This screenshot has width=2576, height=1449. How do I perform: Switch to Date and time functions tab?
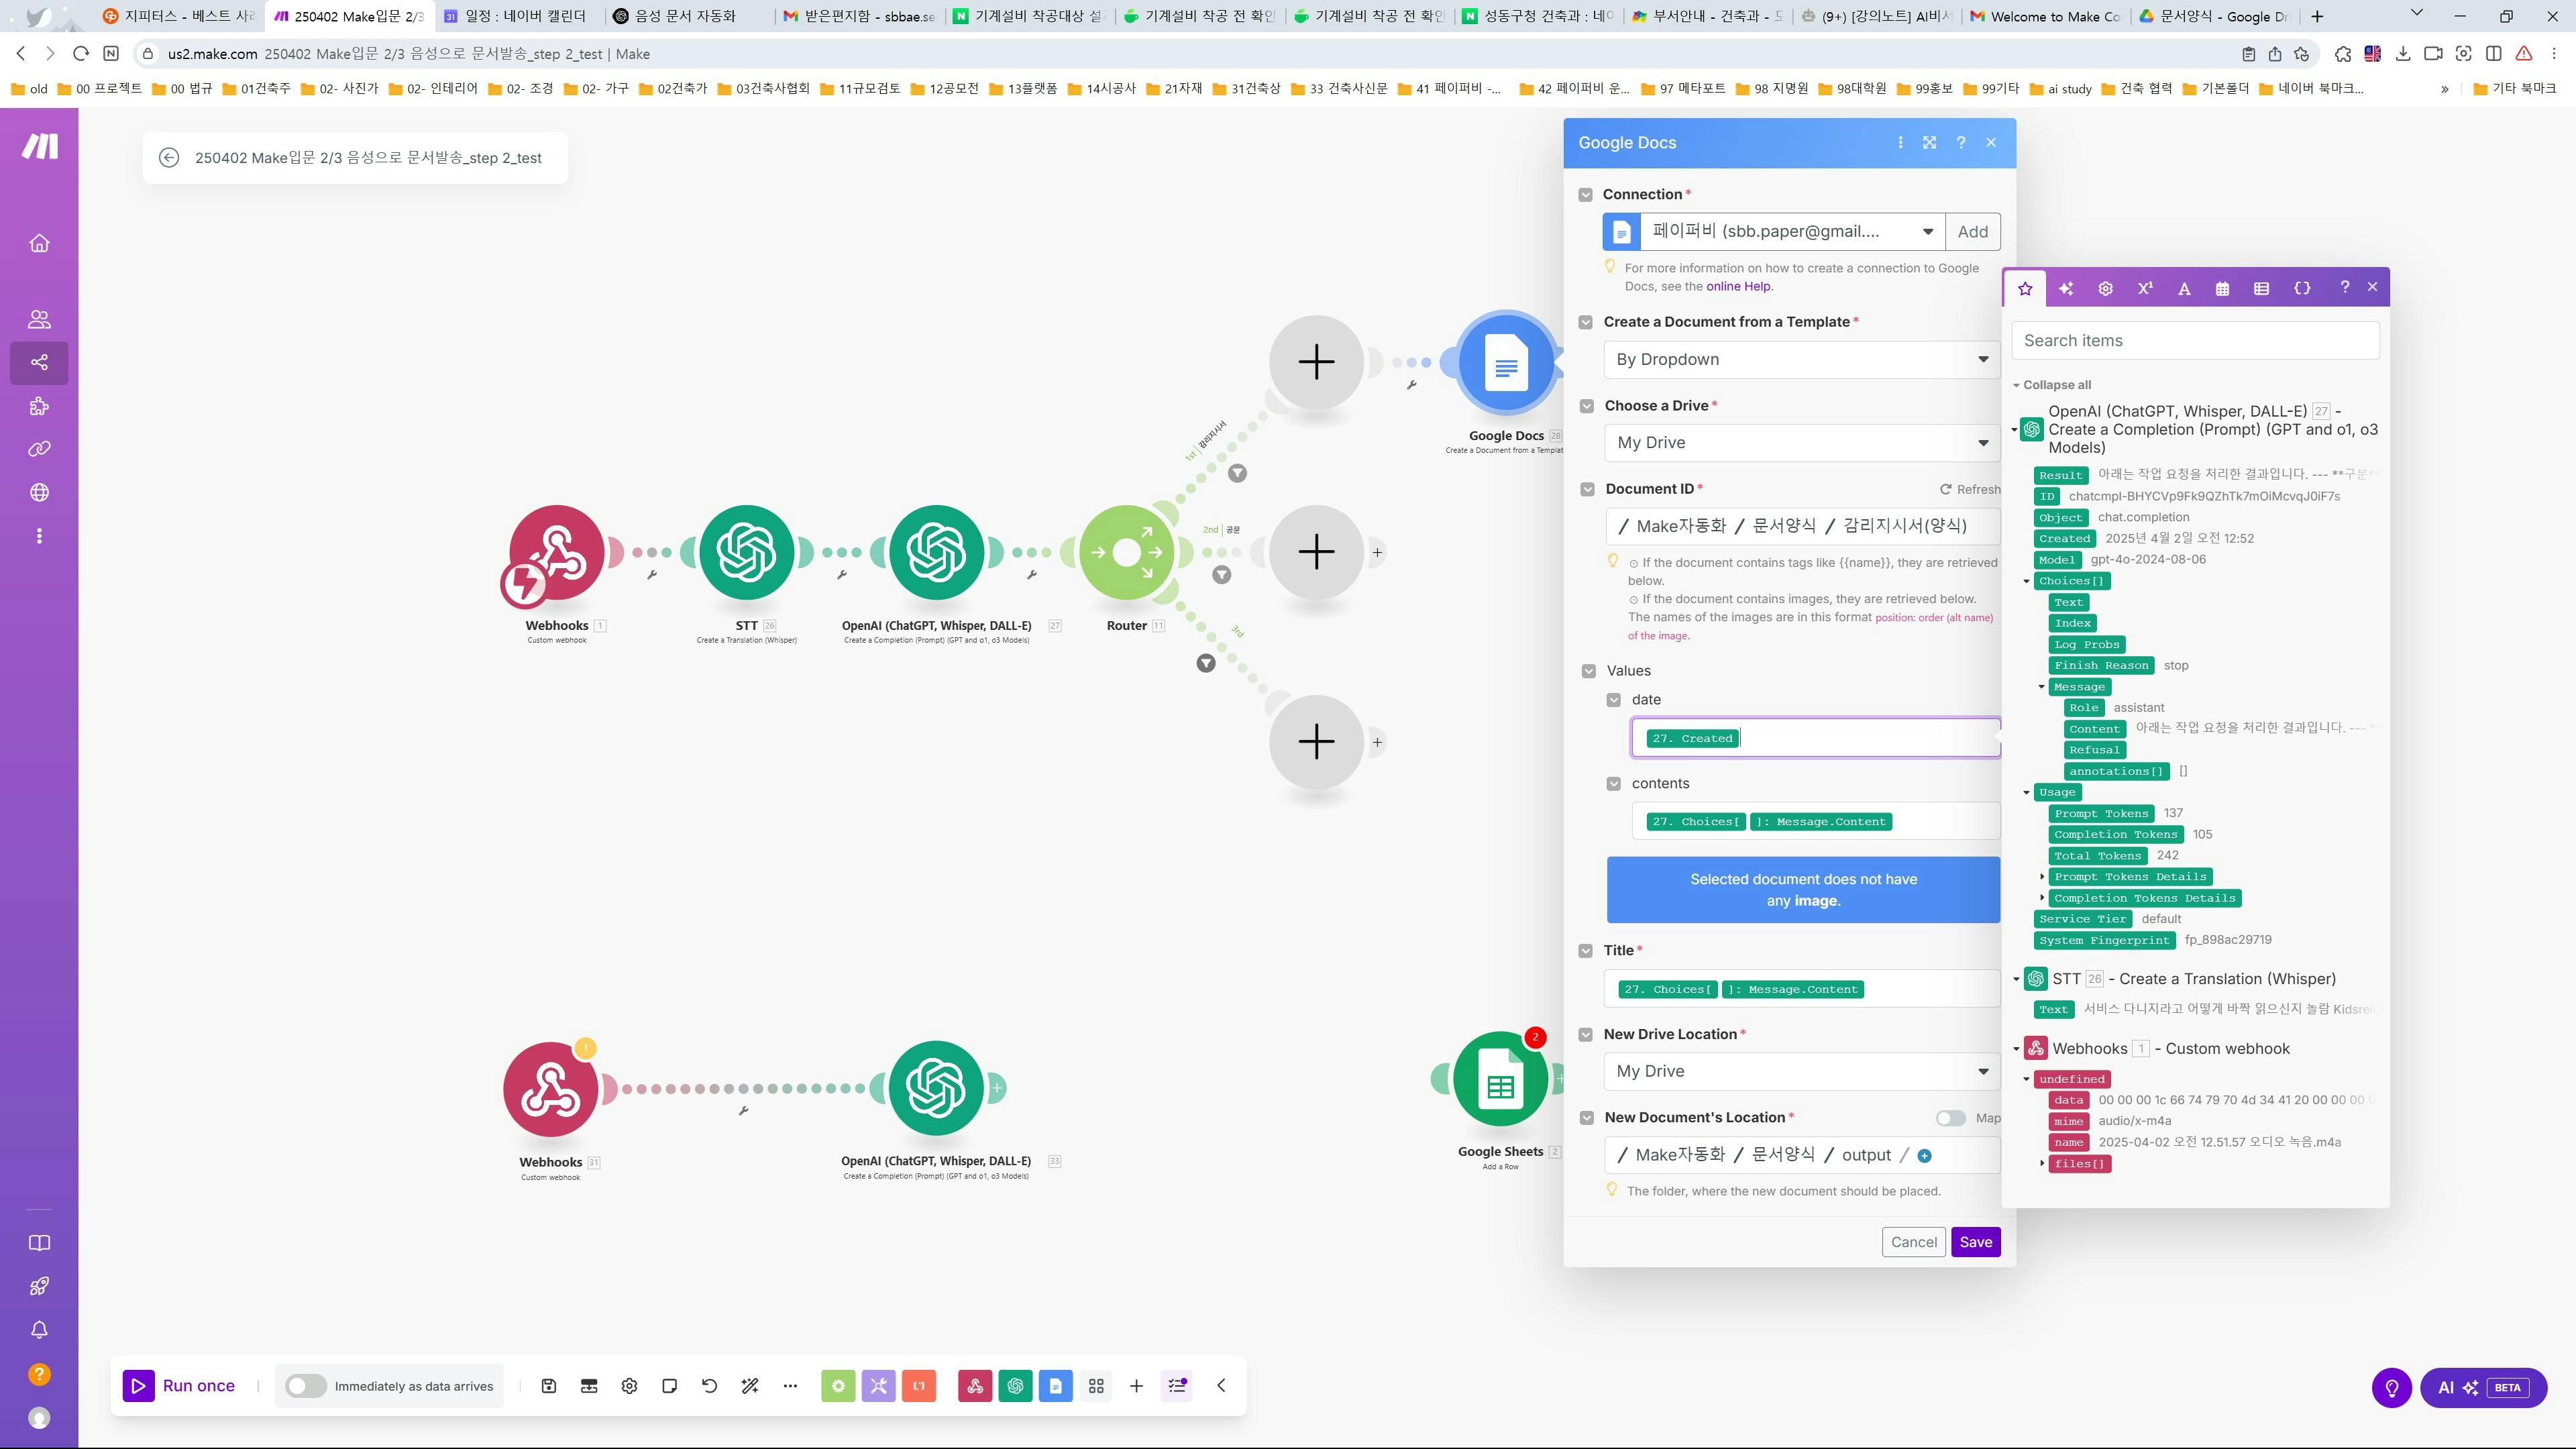(x=2222, y=288)
